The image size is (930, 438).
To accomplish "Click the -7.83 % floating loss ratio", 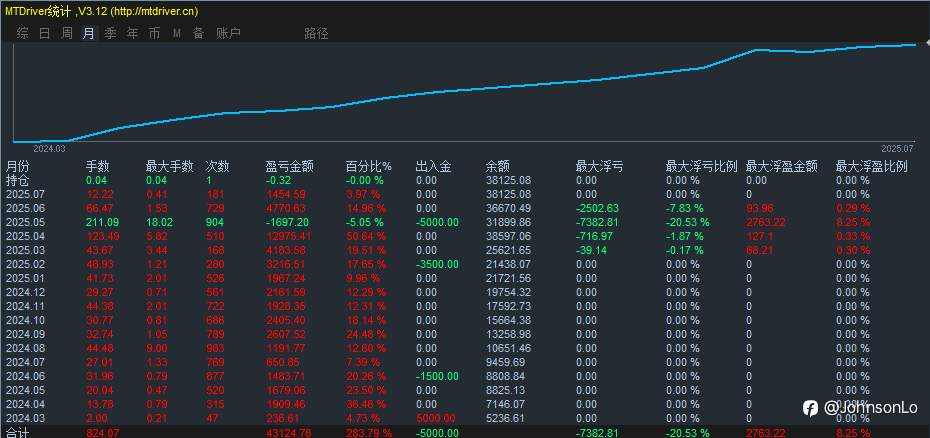I will [x=684, y=208].
